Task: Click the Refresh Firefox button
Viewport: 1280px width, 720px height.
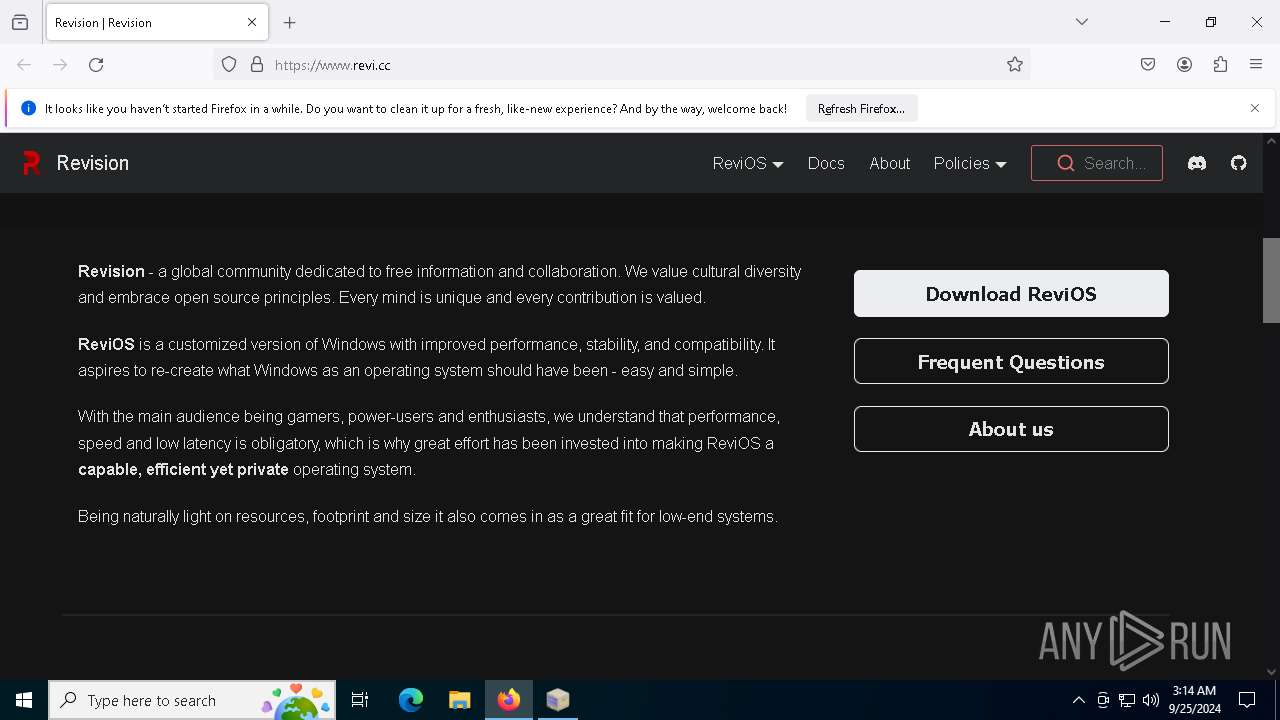Action: pyautogui.click(x=861, y=108)
